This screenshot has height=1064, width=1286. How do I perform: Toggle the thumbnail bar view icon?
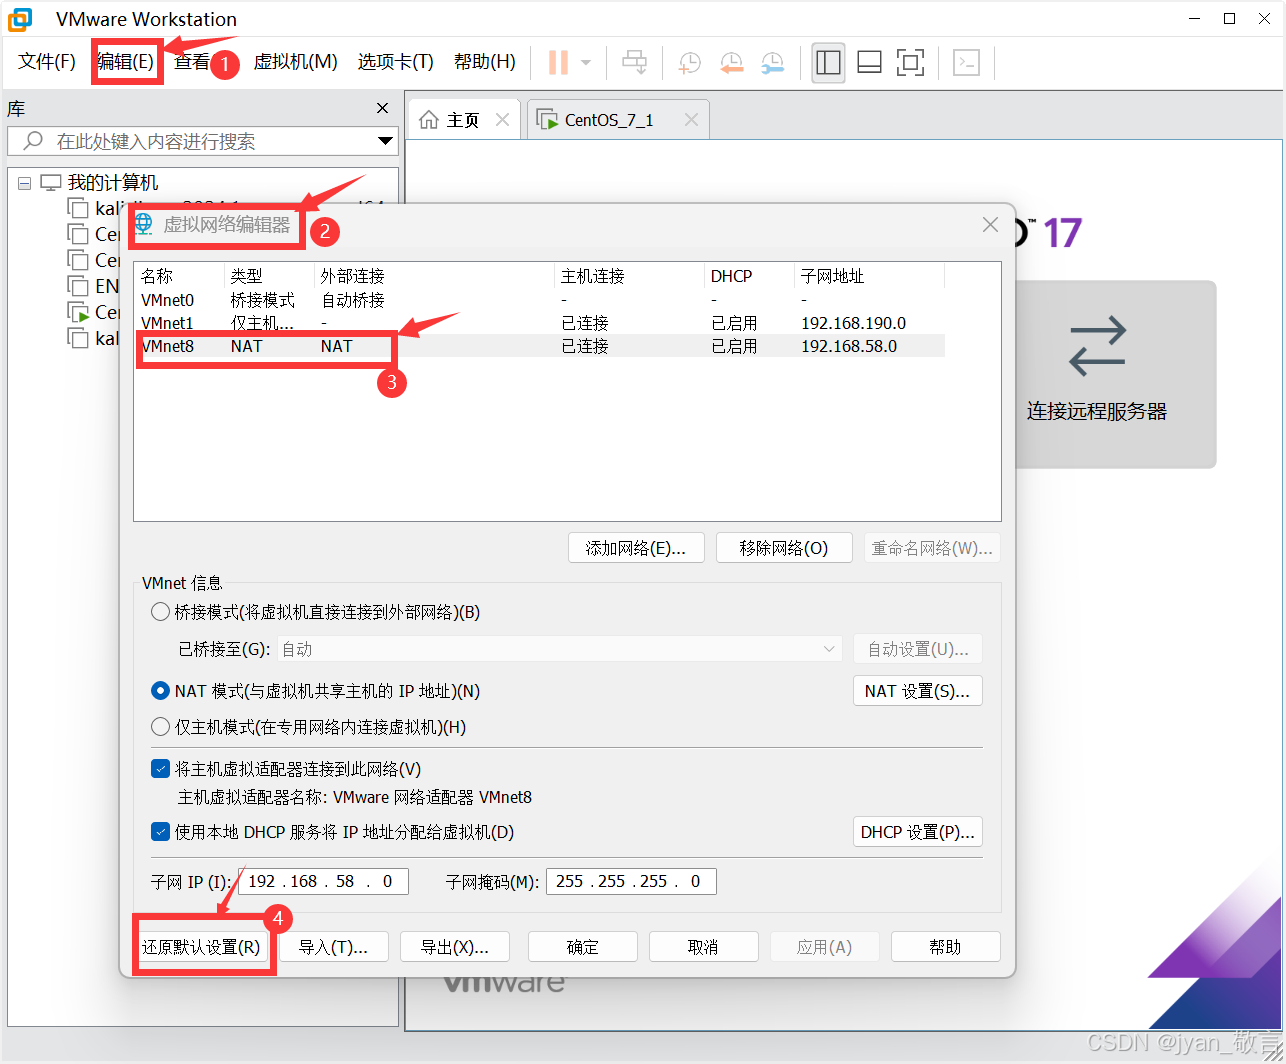869,62
